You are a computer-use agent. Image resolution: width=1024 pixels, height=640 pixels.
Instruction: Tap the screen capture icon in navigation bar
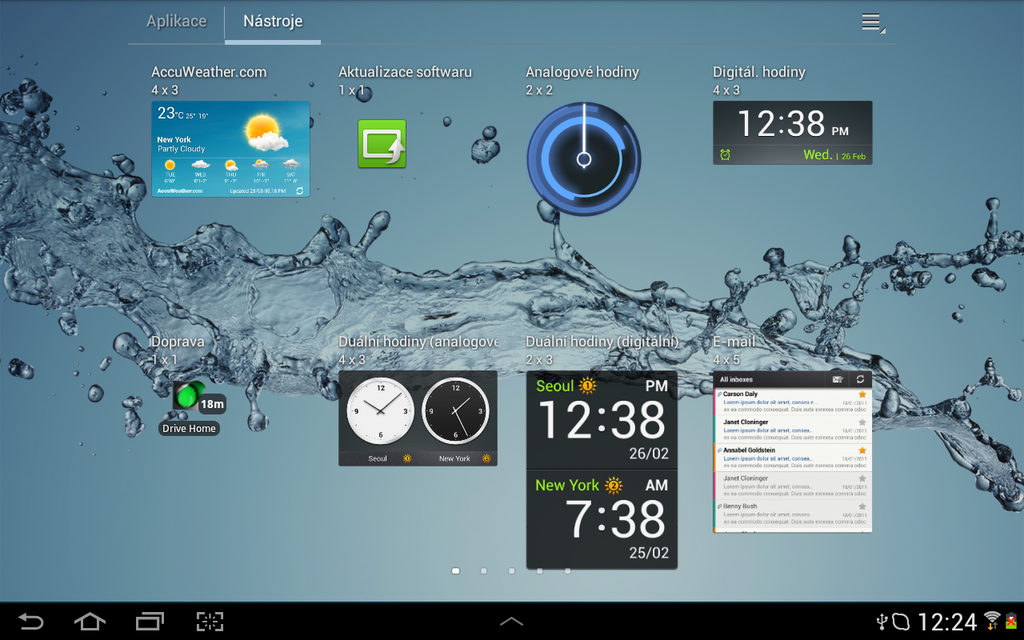click(x=209, y=621)
